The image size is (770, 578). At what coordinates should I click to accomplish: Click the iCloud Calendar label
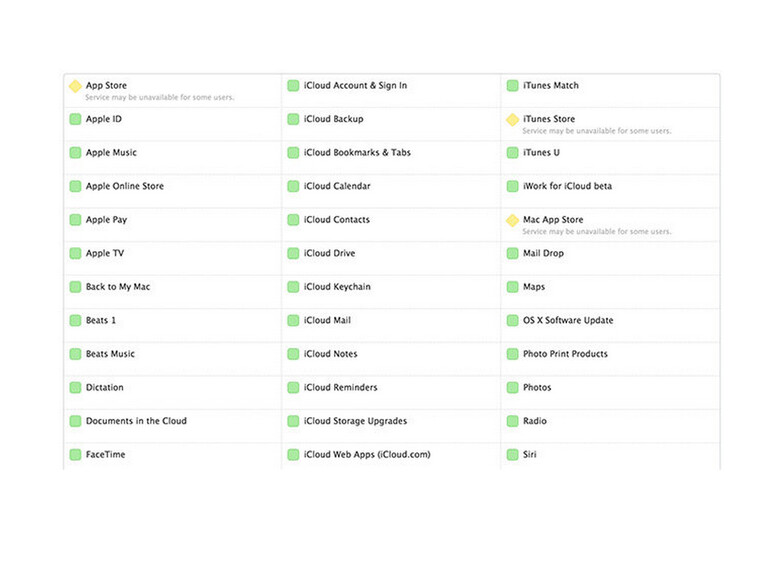(x=337, y=186)
